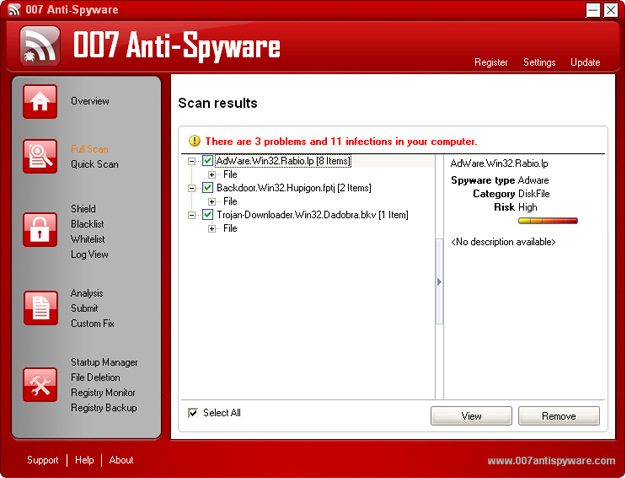Viewport: 625px width, 478px height.
Task: Open the About link
Action: point(121,460)
